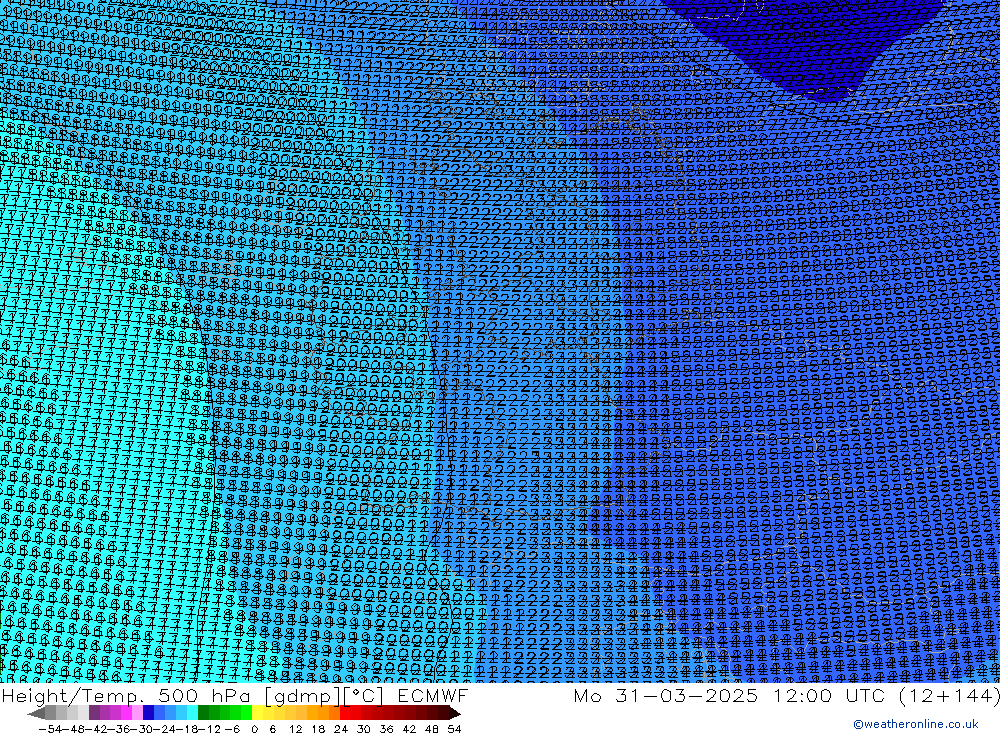Click the dark maroon right arrow legend tip
The width and height of the screenshot is (1000, 733).
(x=455, y=713)
